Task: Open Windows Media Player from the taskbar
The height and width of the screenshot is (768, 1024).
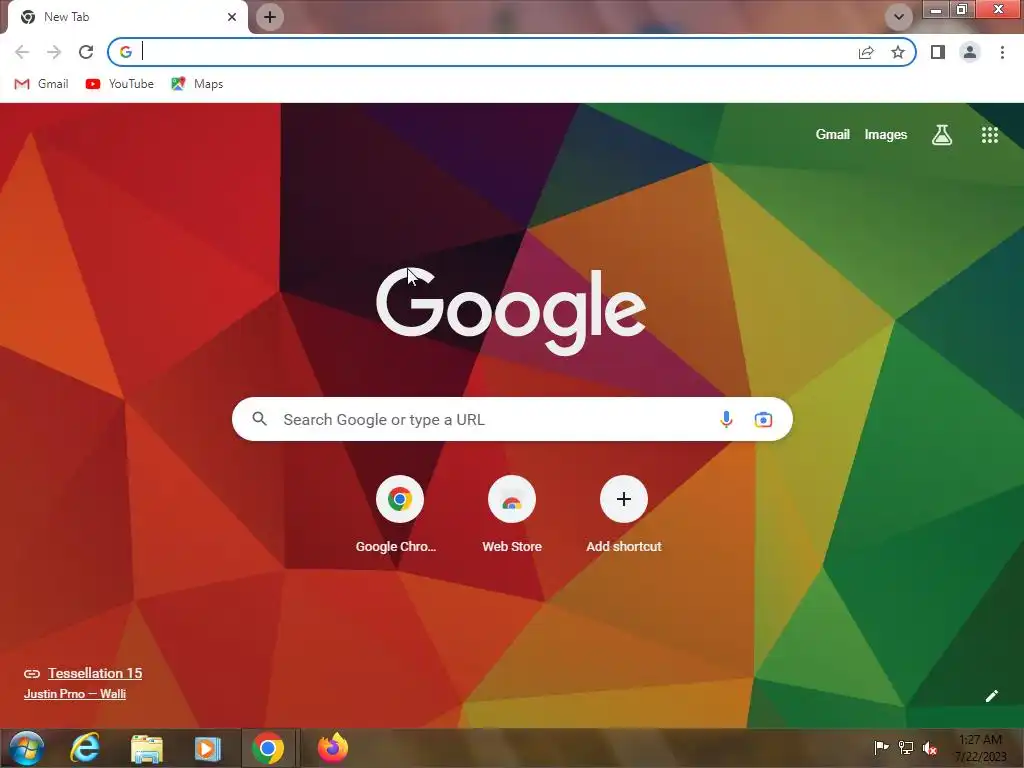Action: pos(208,748)
